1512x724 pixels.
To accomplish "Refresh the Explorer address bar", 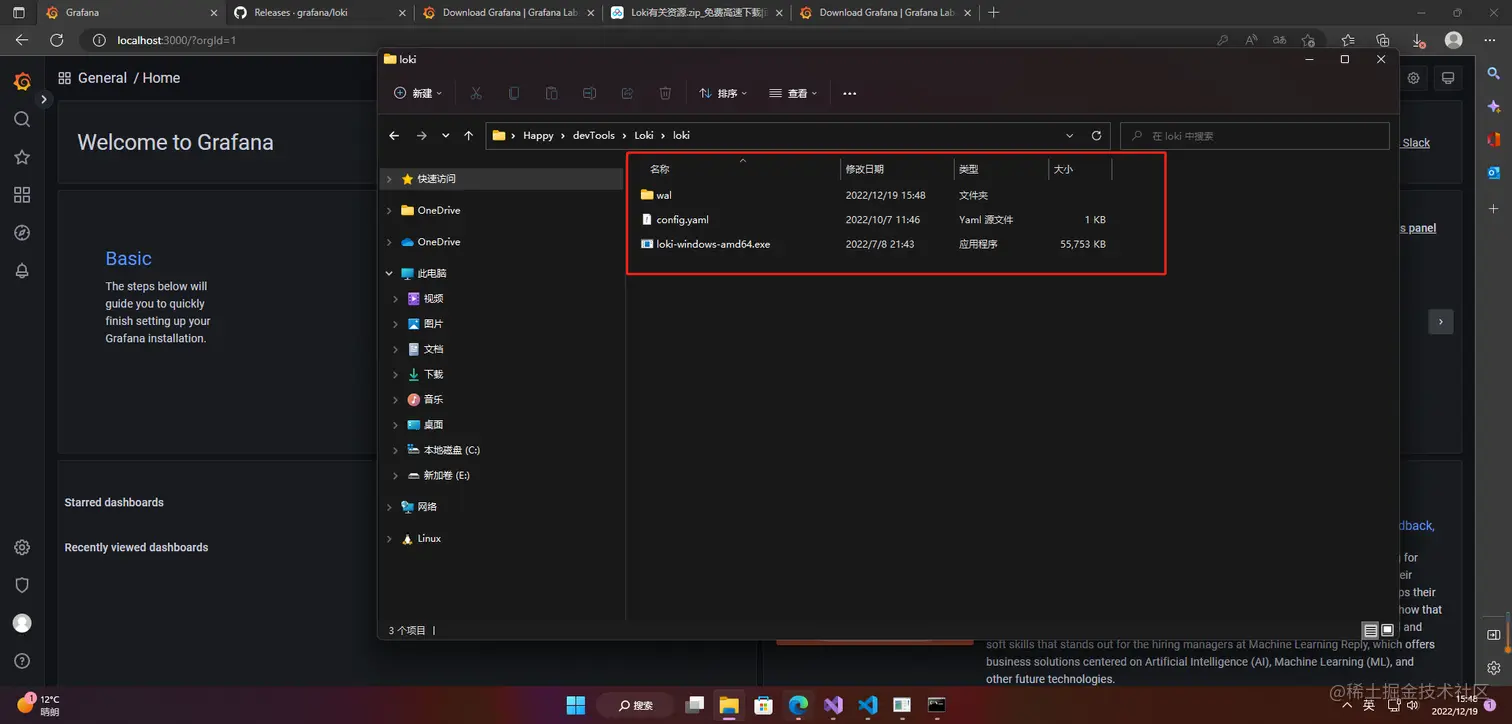I will (x=1097, y=136).
